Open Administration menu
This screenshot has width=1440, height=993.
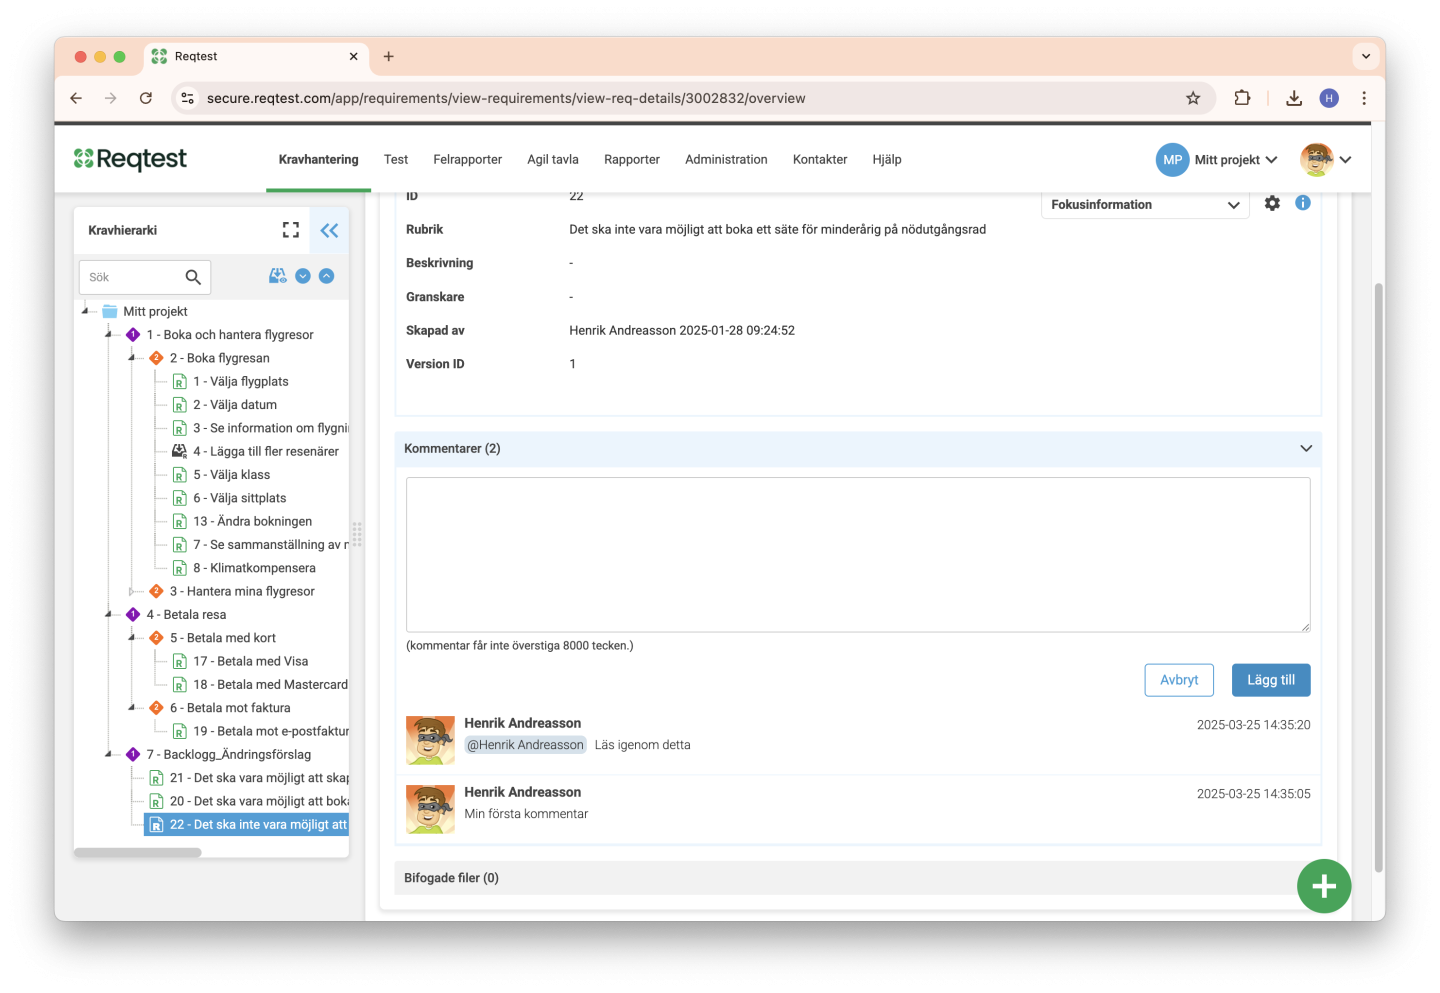[726, 160]
